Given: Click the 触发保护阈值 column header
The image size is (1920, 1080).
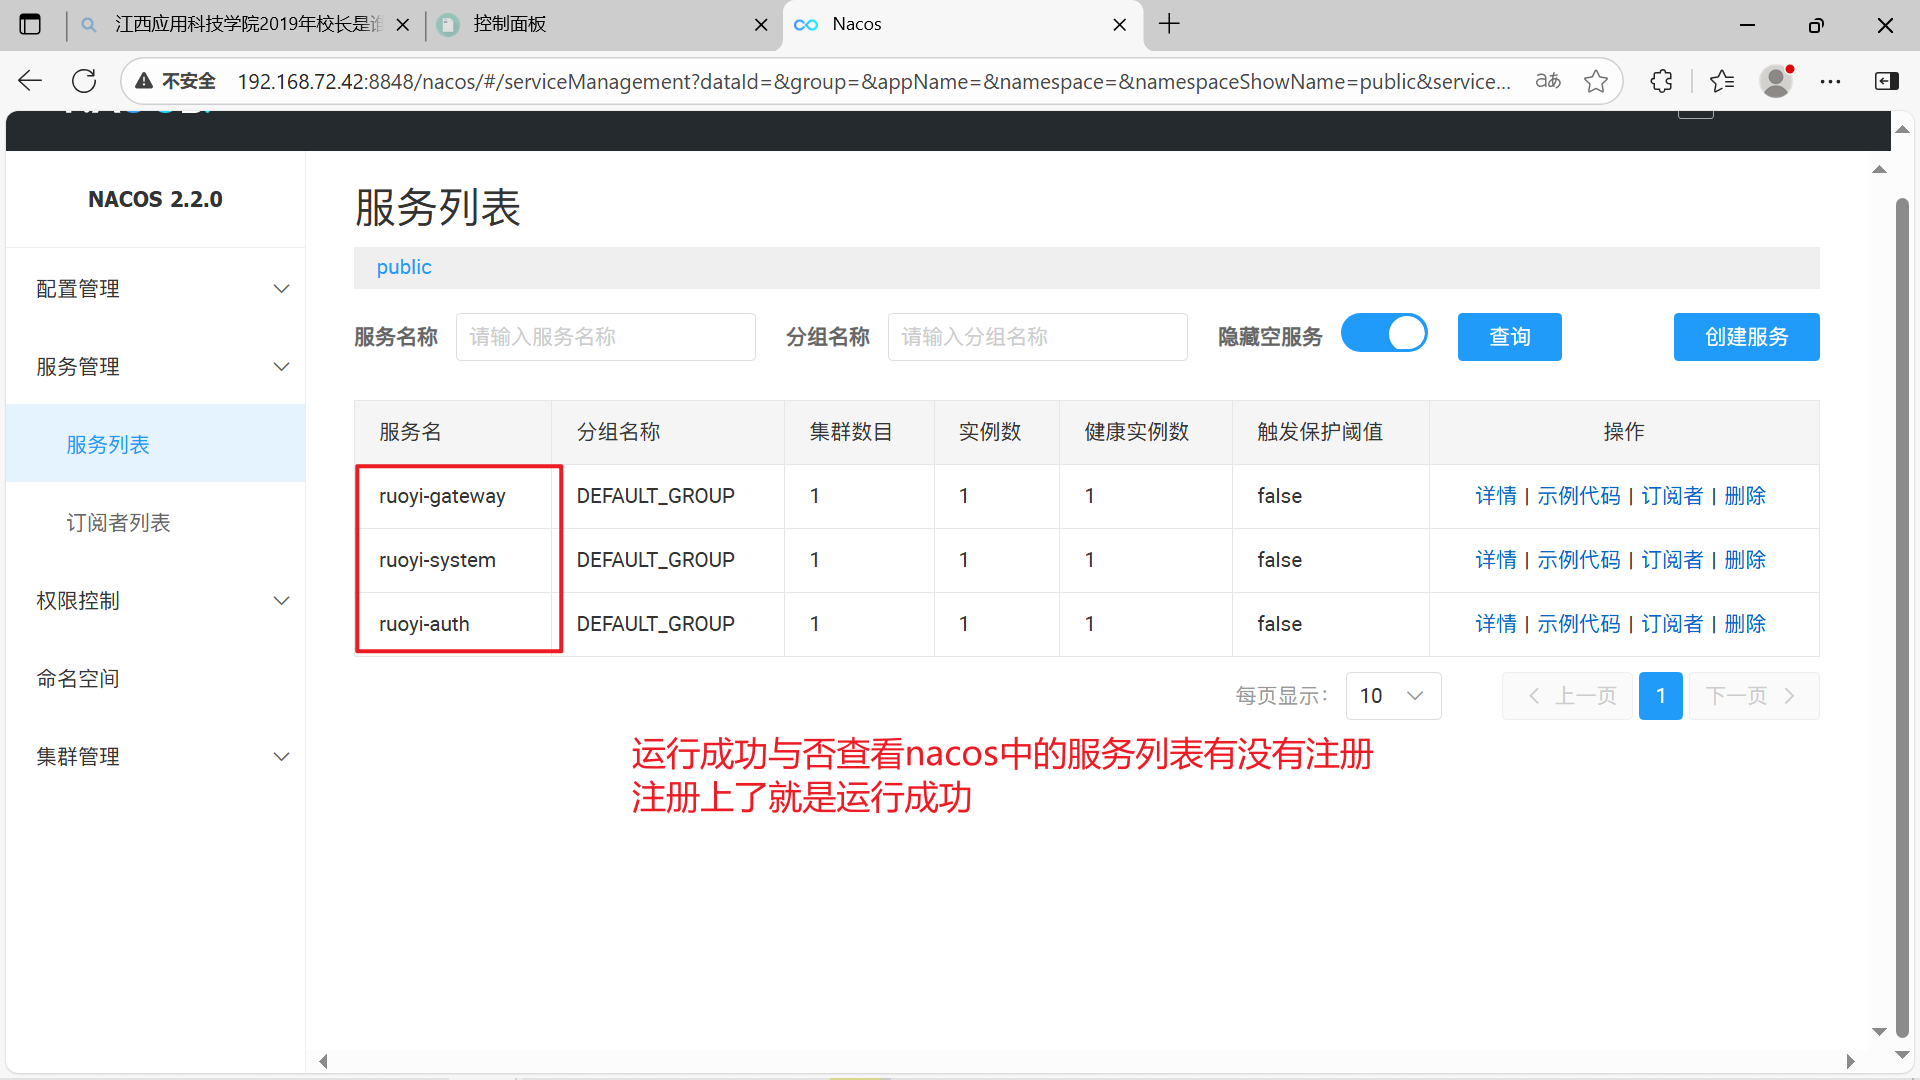Looking at the screenshot, I should tap(1320, 432).
